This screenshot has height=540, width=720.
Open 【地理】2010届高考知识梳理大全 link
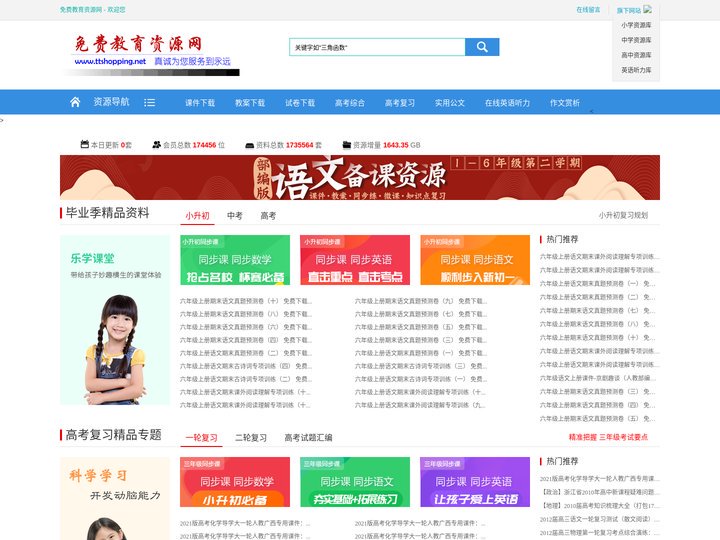600,505
